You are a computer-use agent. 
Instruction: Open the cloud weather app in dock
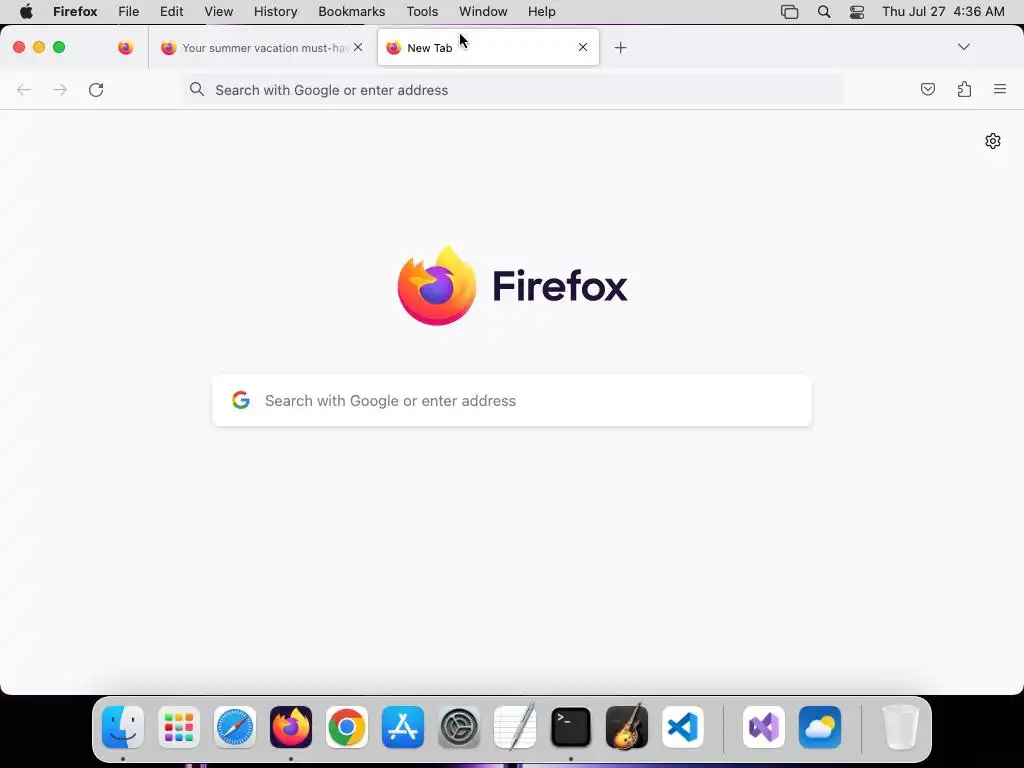(820, 727)
